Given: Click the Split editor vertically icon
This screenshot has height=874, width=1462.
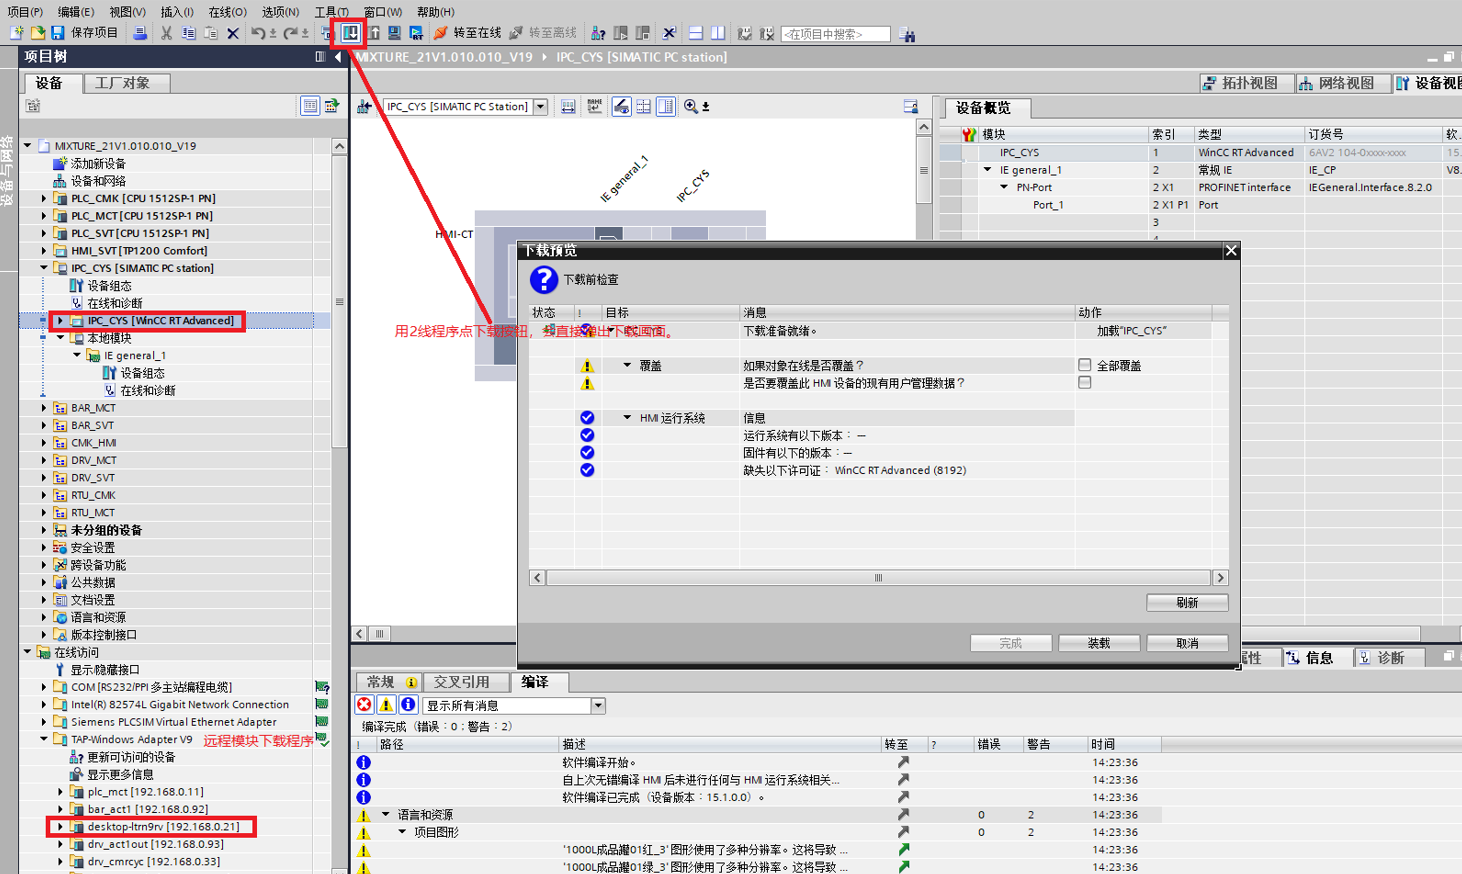Looking at the screenshot, I should (718, 33).
